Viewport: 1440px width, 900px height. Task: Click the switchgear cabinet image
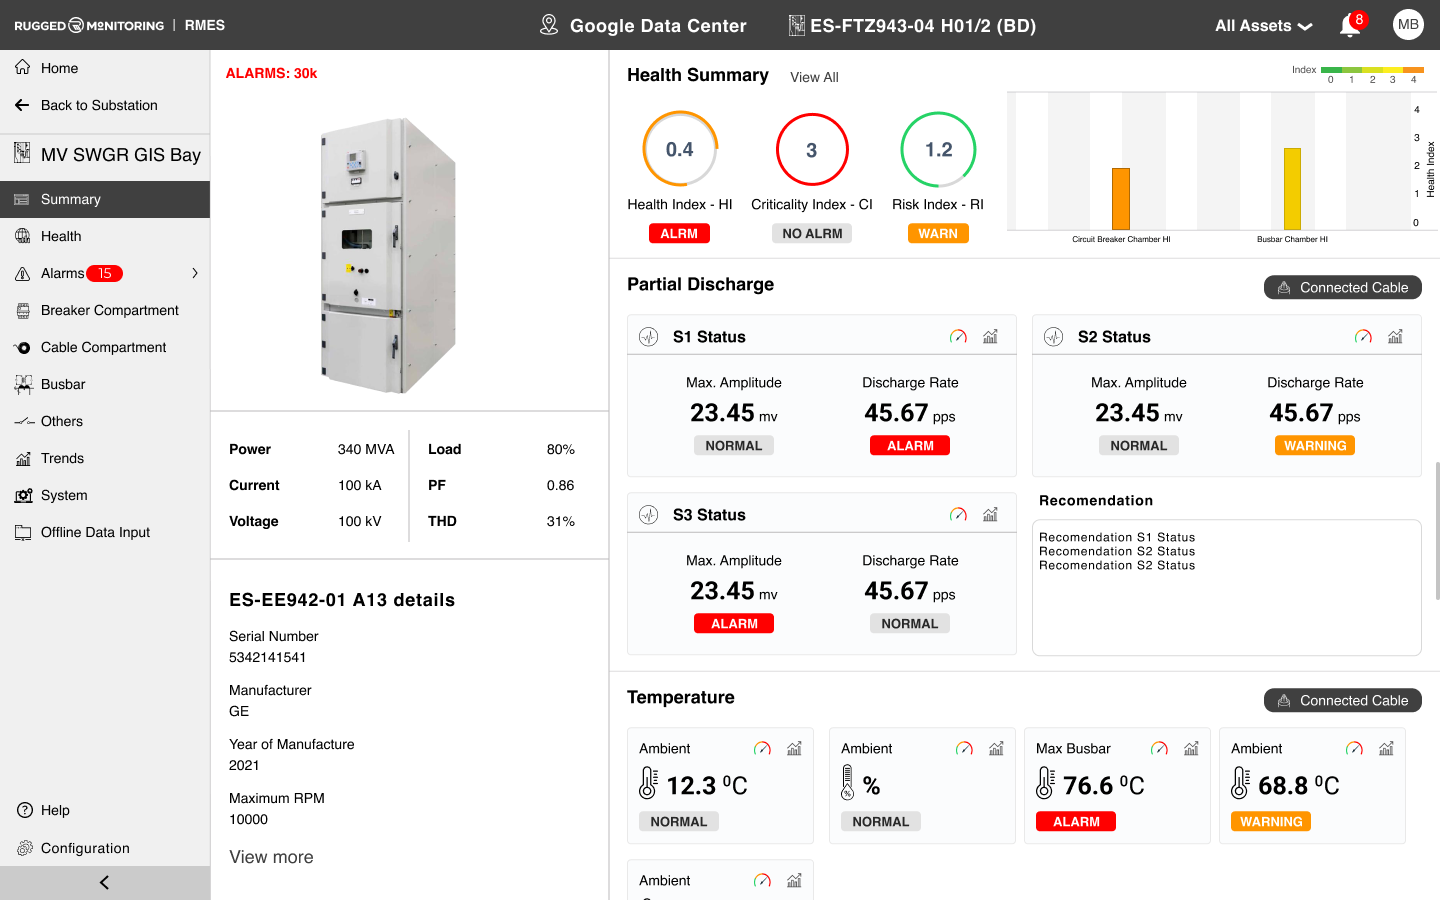pos(389,256)
